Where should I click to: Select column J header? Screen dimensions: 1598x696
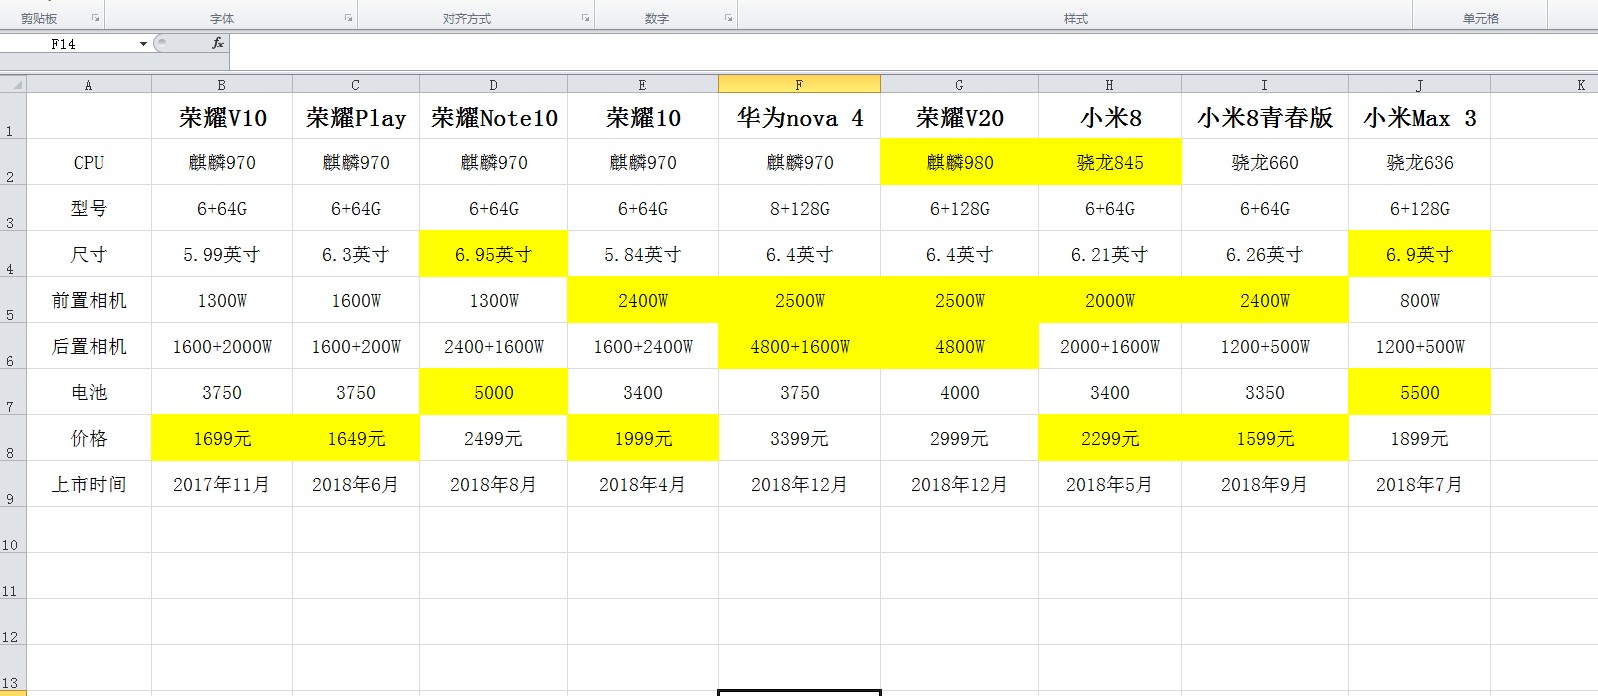(1420, 85)
